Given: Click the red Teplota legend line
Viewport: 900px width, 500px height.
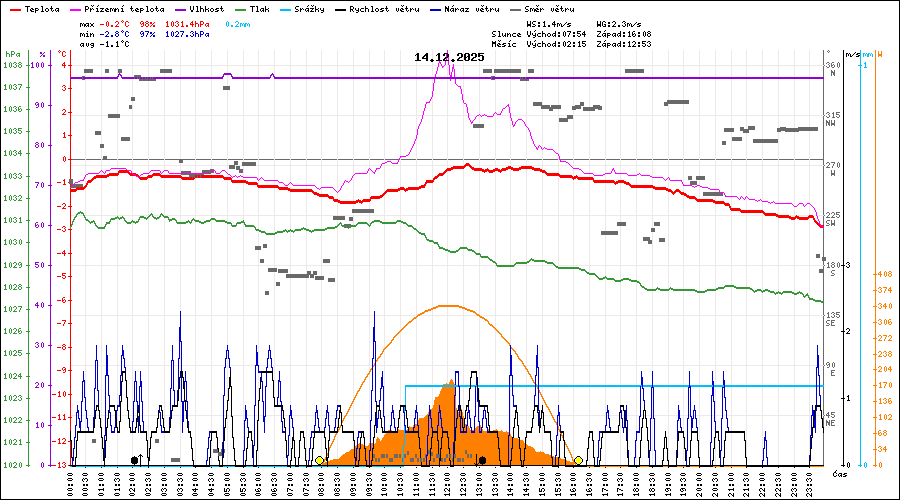Looking at the screenshot, I should tap(14, 9).
